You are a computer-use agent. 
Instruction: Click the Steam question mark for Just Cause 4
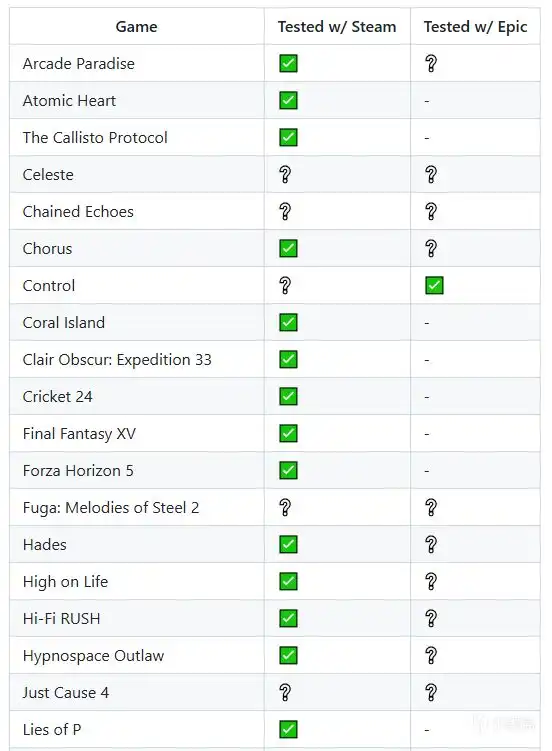(x=285, y=693)
